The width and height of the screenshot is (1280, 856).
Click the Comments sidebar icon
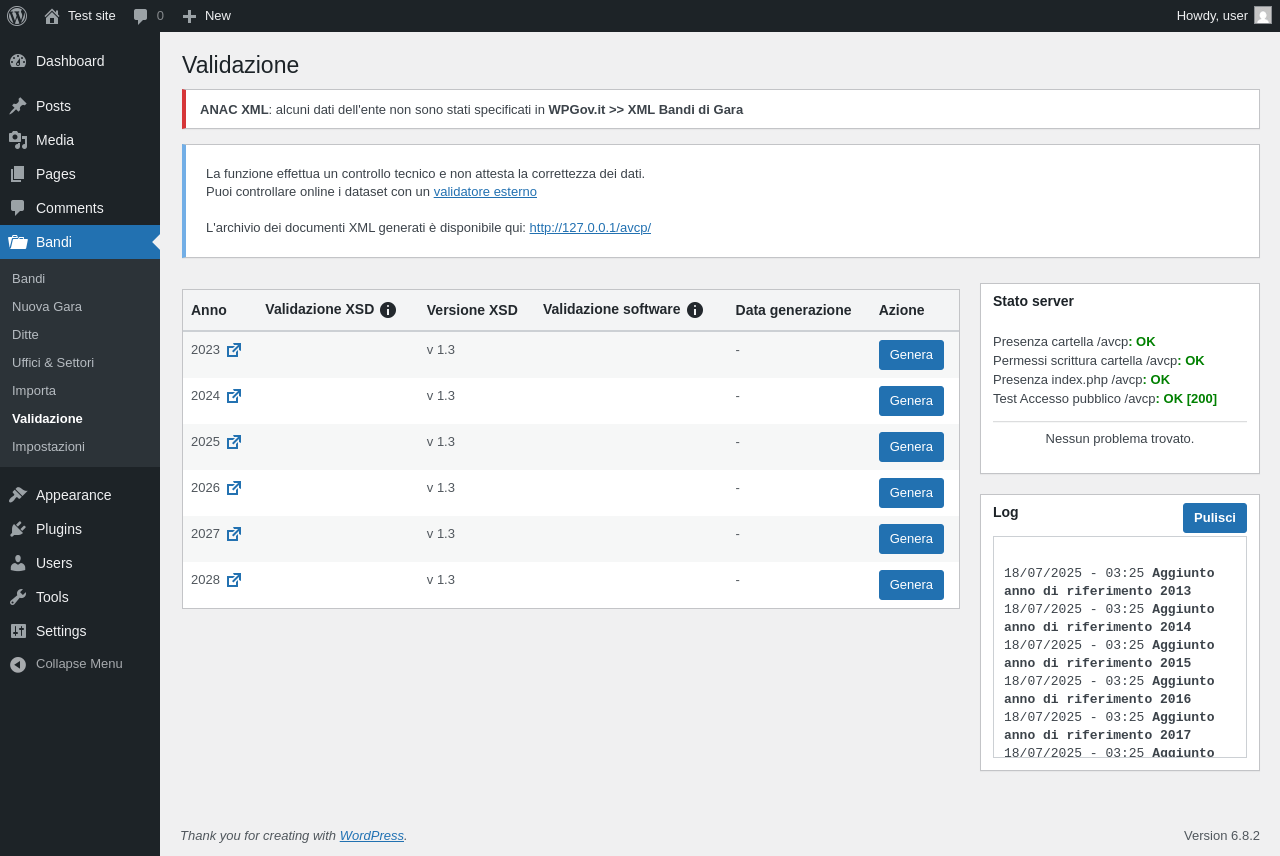click(18, 208)
